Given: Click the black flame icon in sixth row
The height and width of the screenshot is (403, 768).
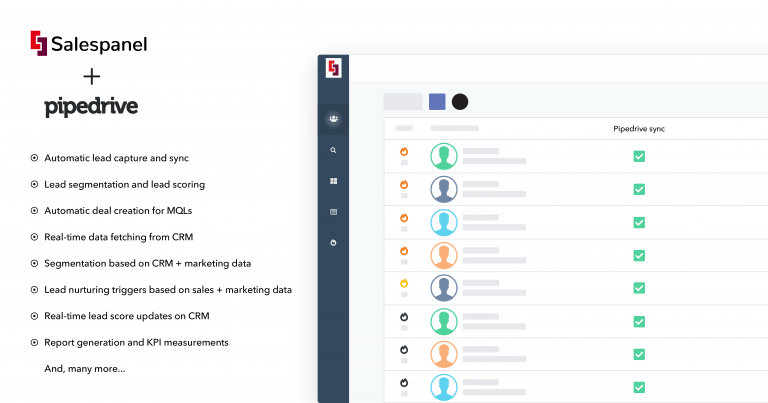Looking at the screenshot, I should [x=404, y=317].
